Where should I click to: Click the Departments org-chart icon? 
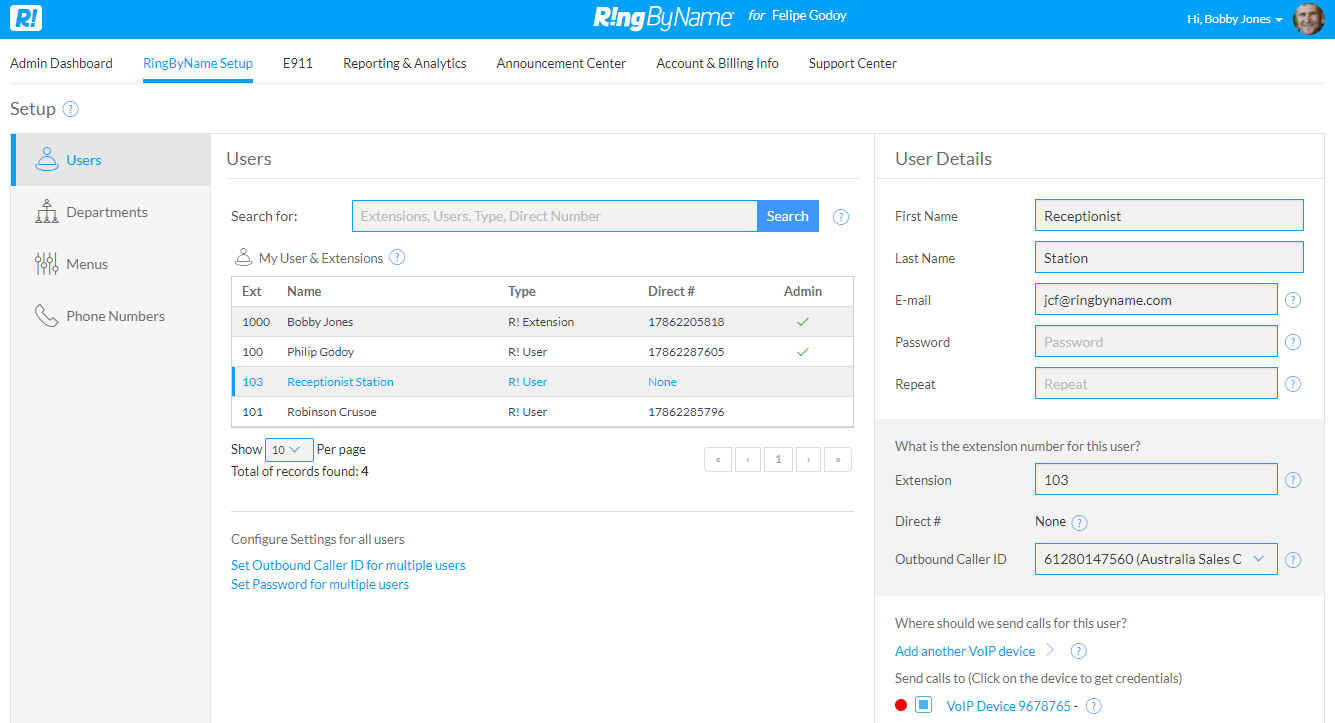[46, 211]
